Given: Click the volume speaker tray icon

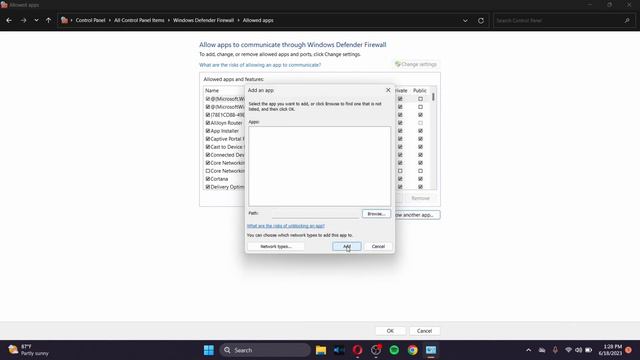Looking at the screenshot, I should point(578,350).
